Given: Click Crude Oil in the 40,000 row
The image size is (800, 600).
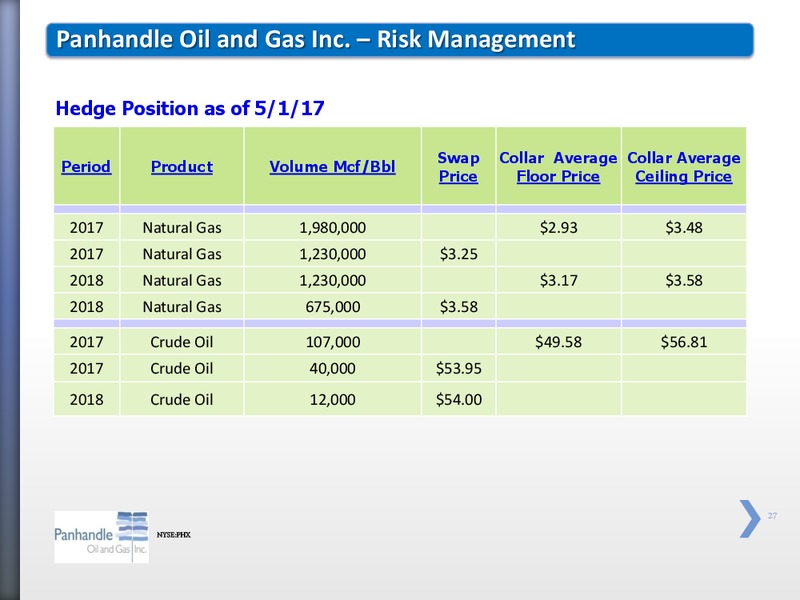Looking at the screenshot, I should pos(182,368).
